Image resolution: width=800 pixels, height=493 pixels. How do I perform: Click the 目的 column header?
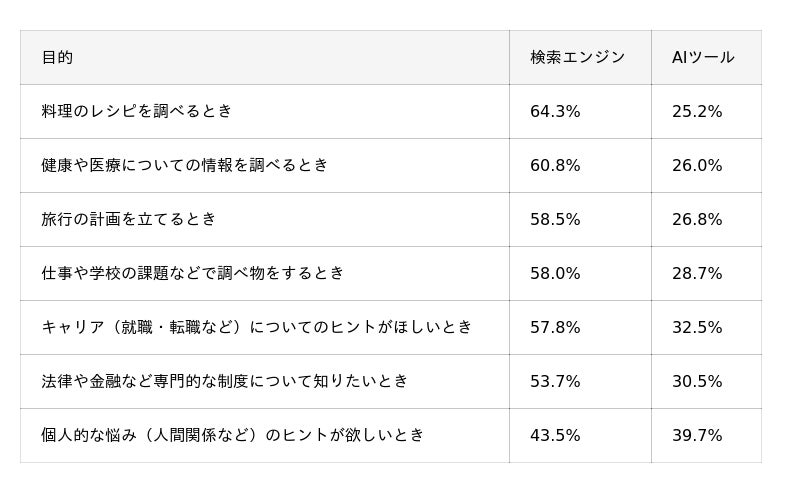[57, 58]
